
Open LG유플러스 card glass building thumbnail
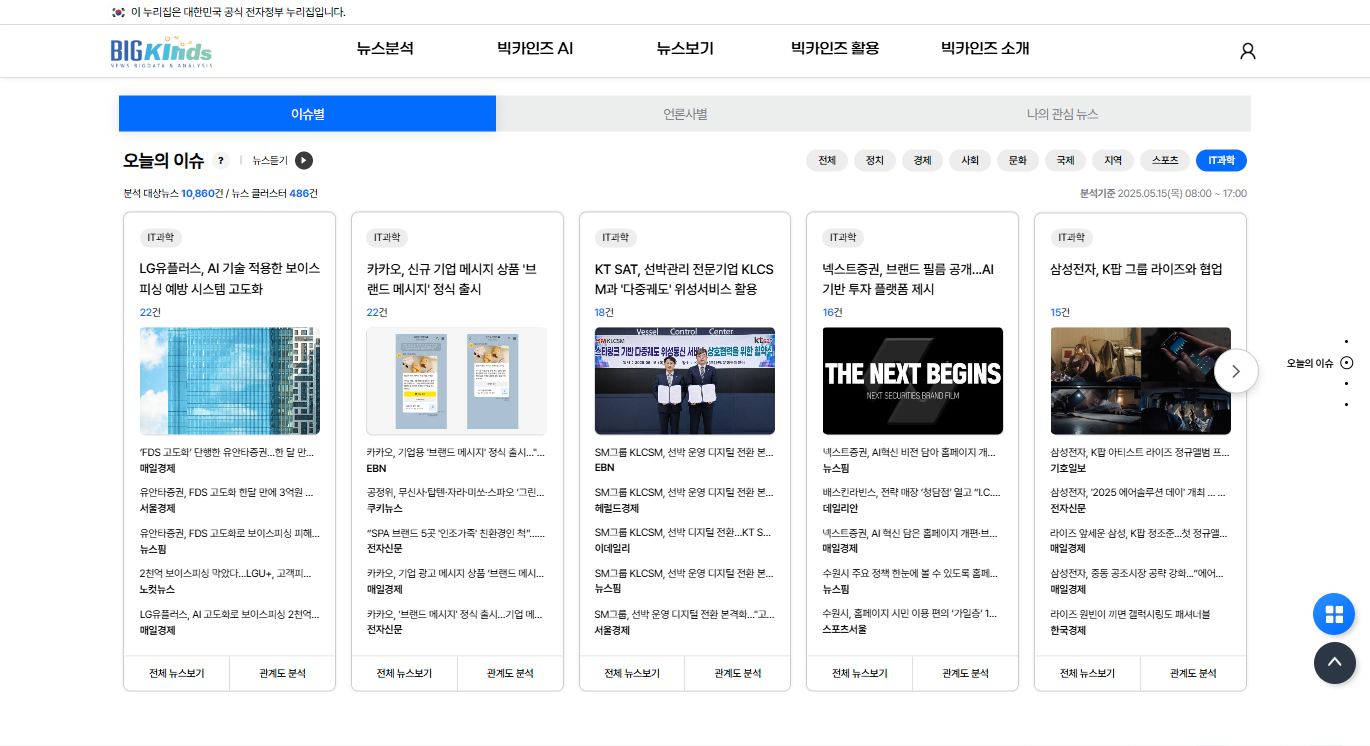point(230,381)
